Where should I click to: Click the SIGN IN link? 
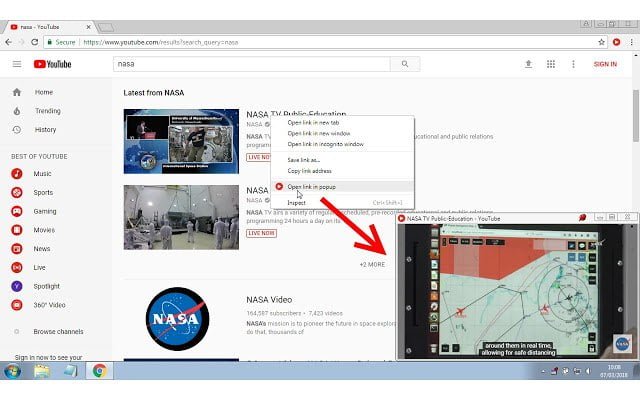605,64
